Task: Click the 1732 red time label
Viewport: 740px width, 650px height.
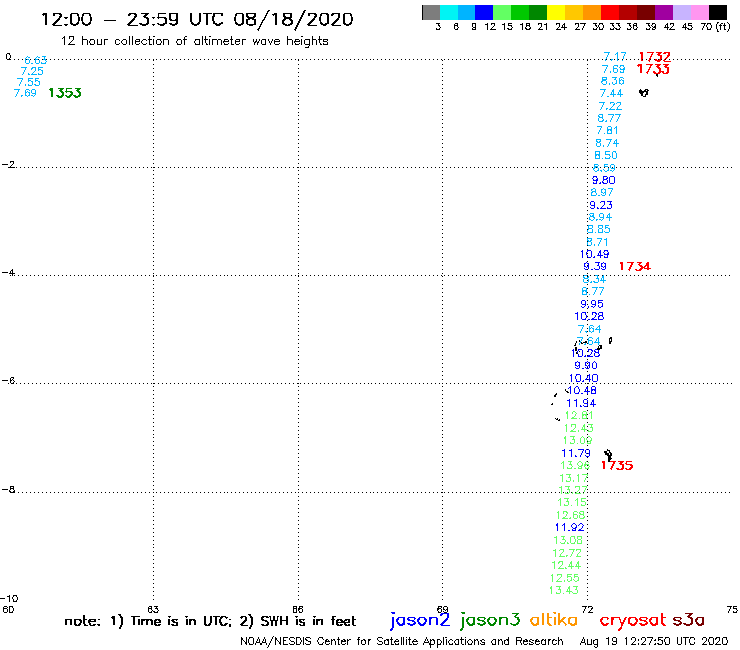Action: (654, 57)
